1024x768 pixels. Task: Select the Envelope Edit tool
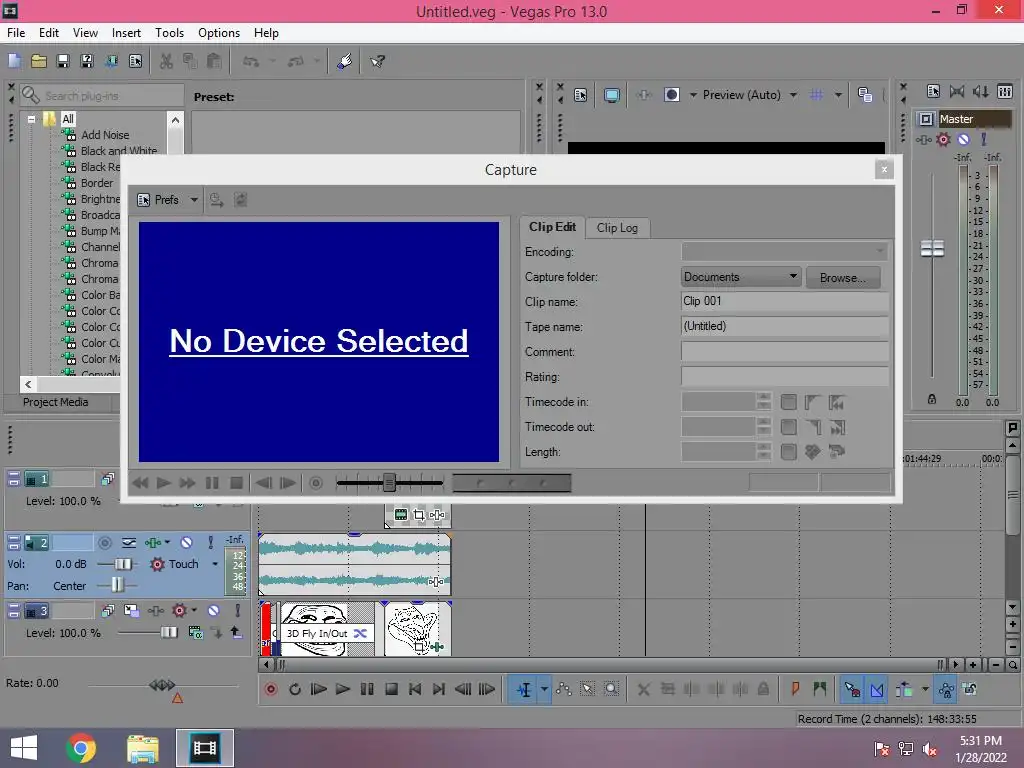point(564,689)
